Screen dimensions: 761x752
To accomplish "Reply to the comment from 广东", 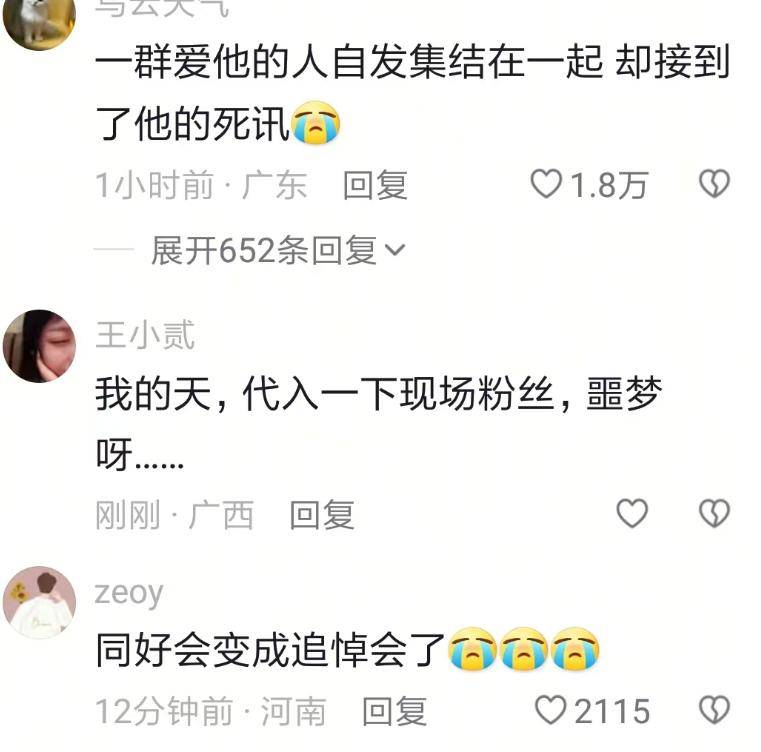I will tap(375, 185).
